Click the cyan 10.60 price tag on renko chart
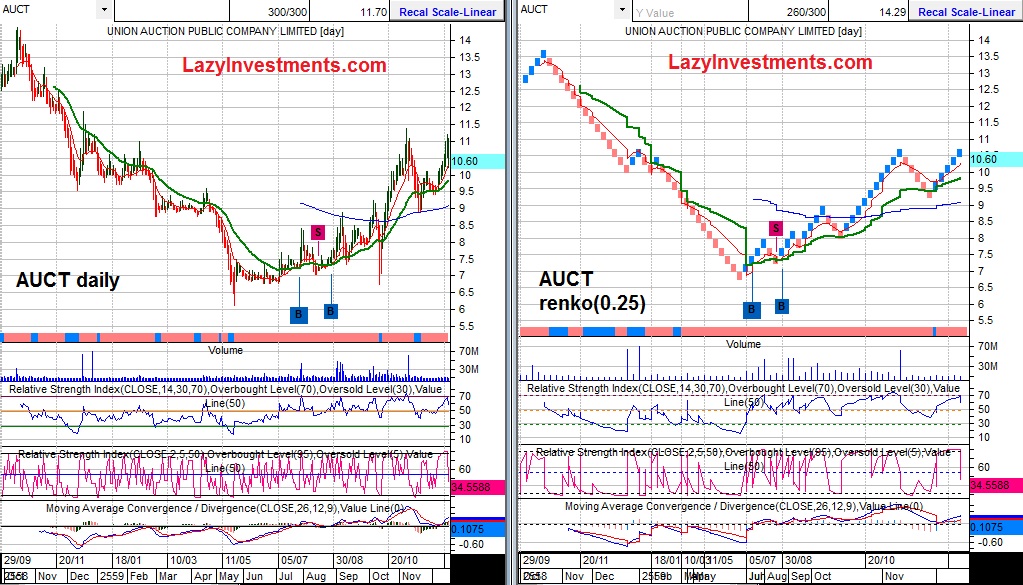 point(985,159)
